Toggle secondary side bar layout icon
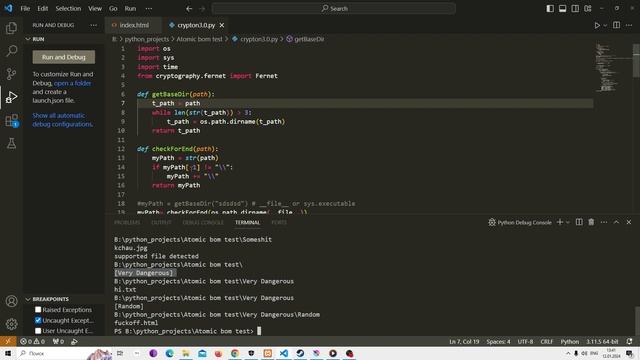This screenshot has width=640, height=360. click(575, 9)
